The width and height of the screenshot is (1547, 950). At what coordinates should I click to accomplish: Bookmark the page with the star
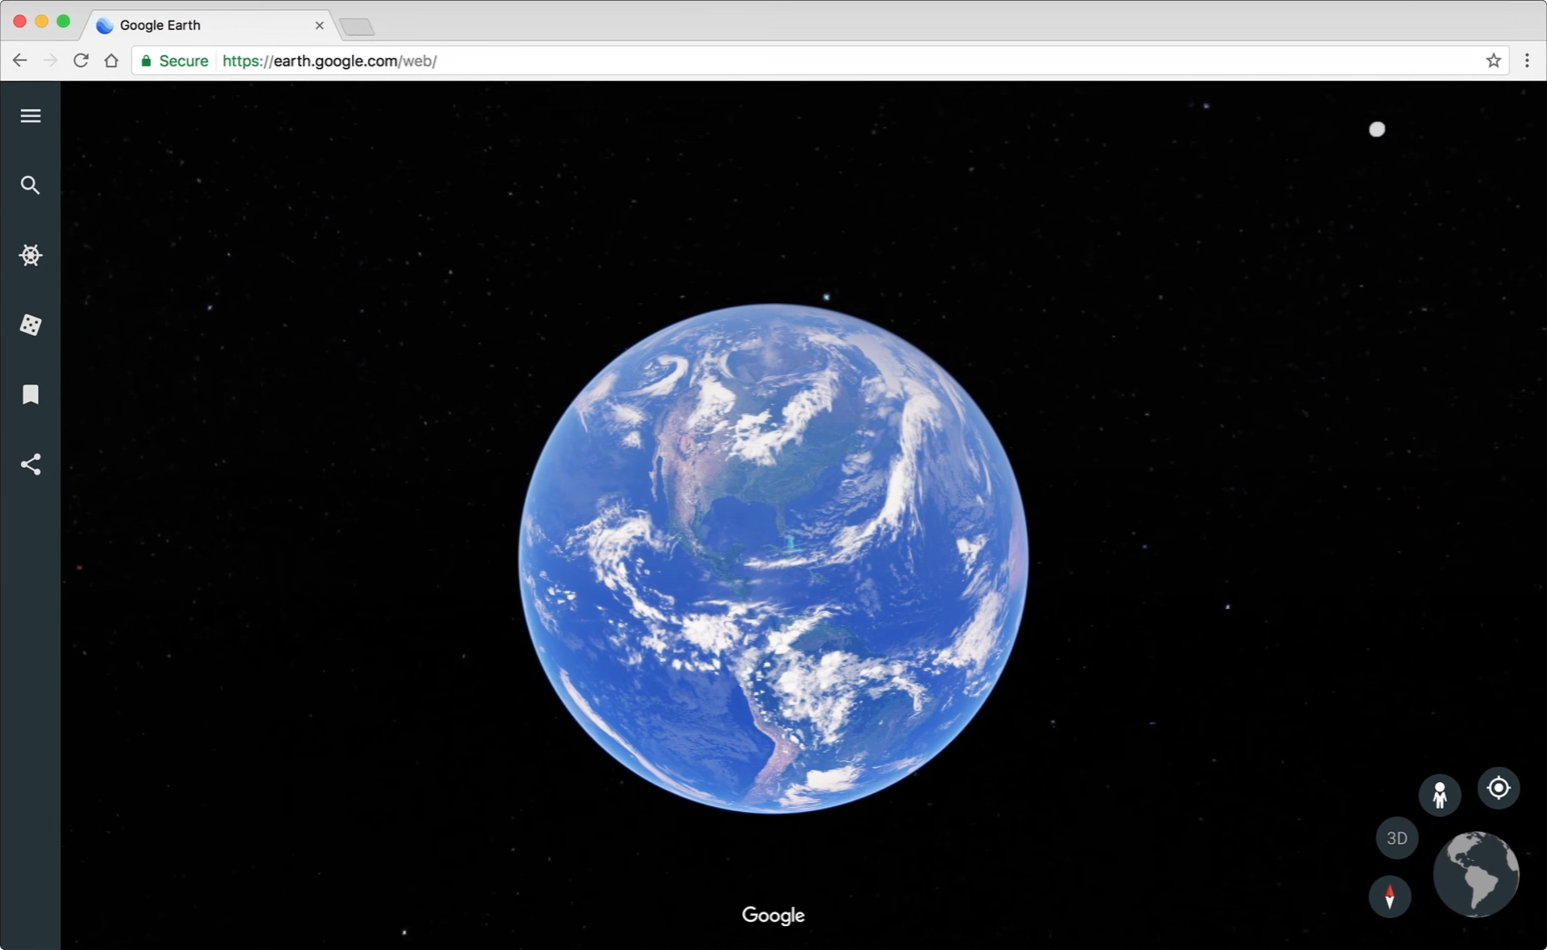[x=1494, y=61]
